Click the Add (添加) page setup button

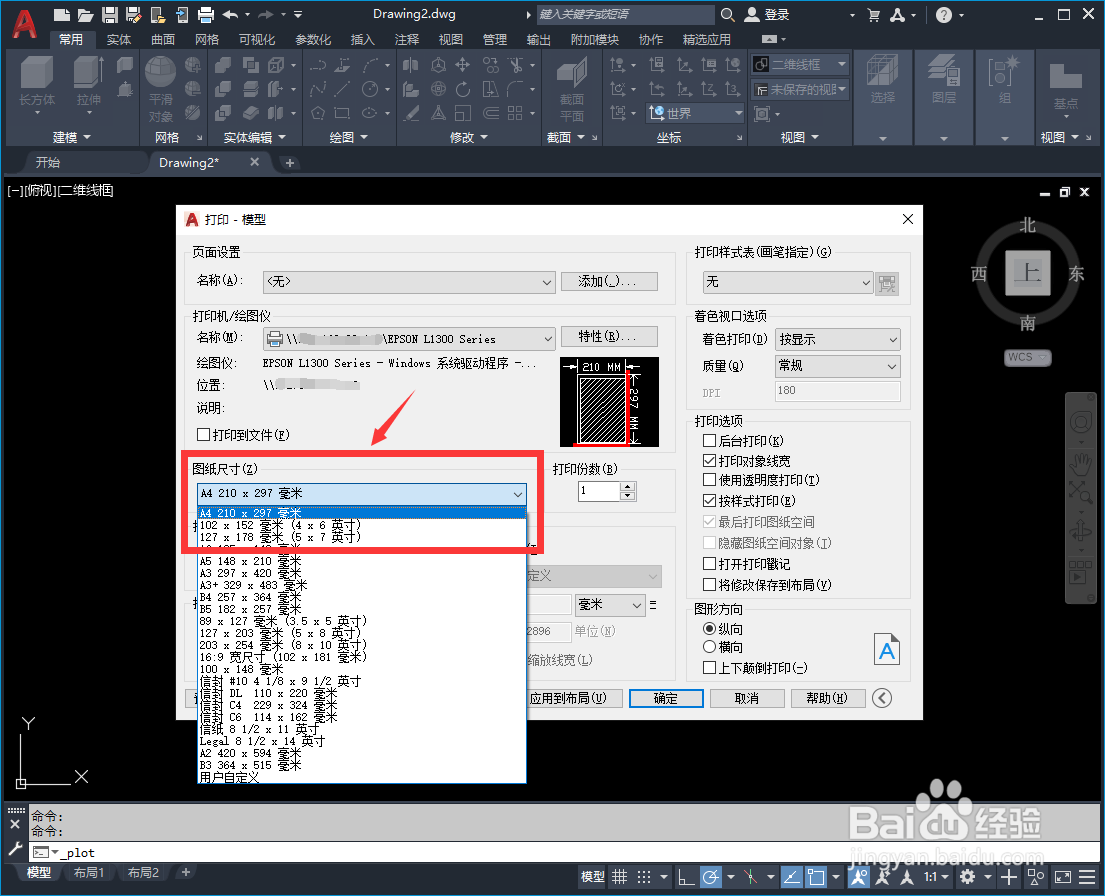tap(609, 281)
